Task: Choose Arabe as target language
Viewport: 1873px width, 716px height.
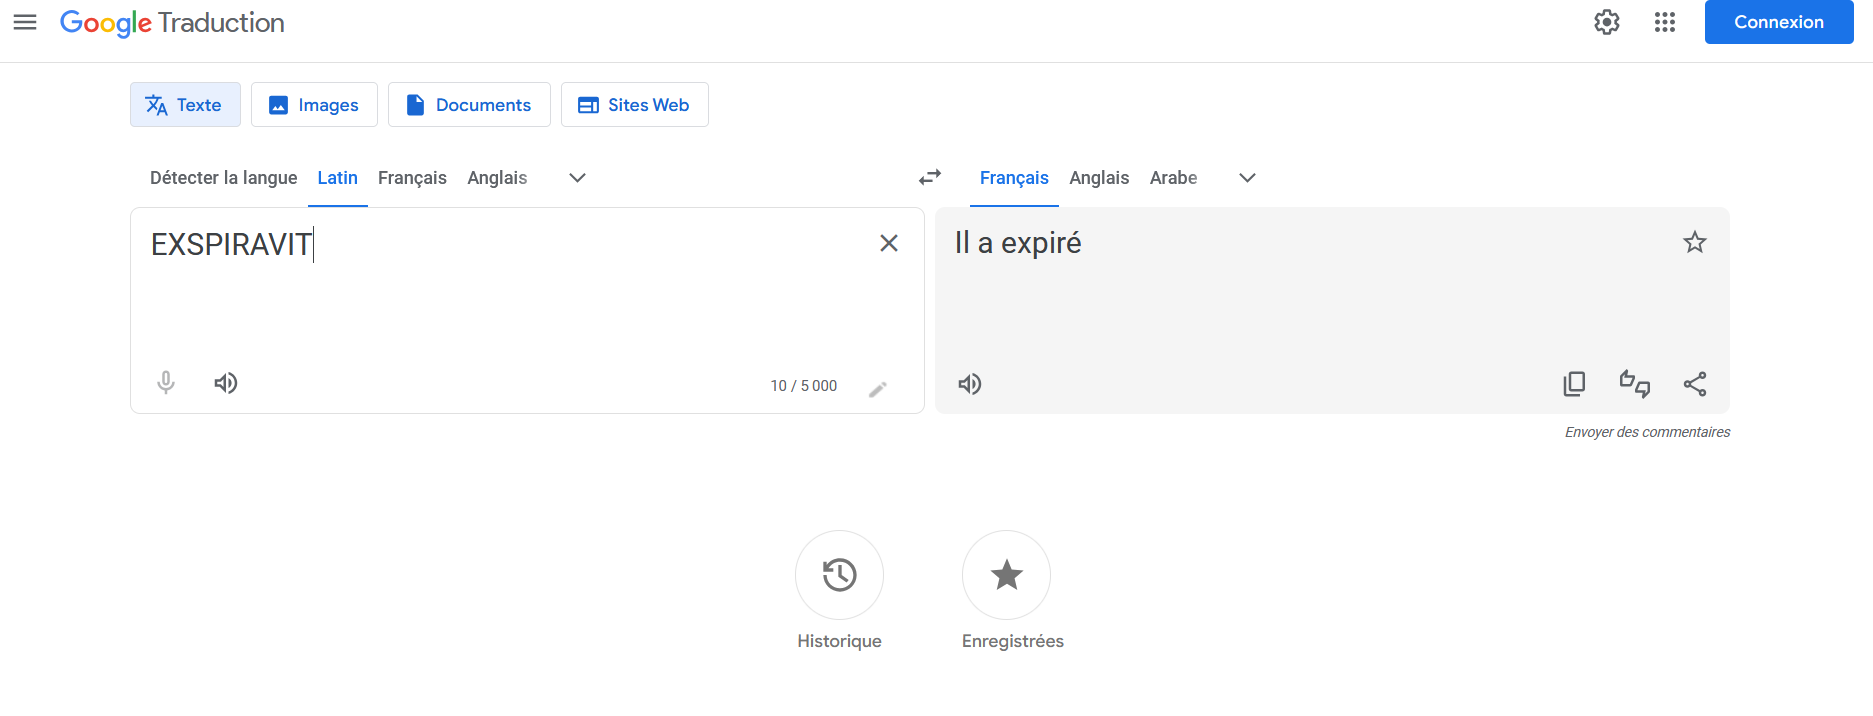Action: (1173, 178)
